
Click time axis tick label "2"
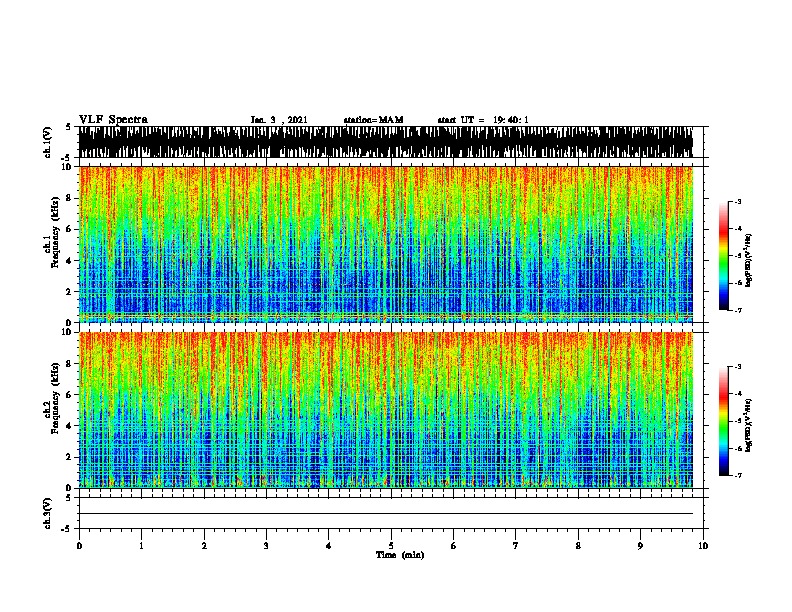[204, 546]
